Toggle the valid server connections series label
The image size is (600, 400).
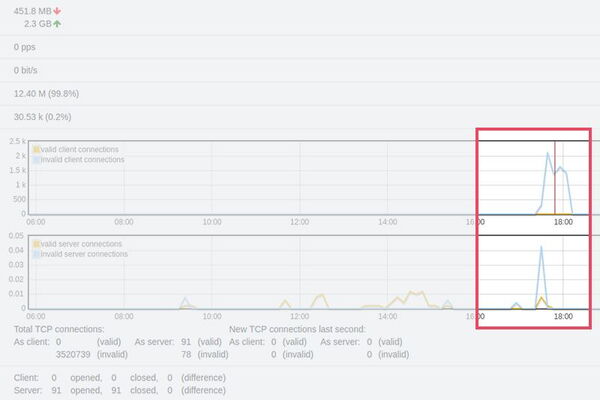[x=82, y=244]
